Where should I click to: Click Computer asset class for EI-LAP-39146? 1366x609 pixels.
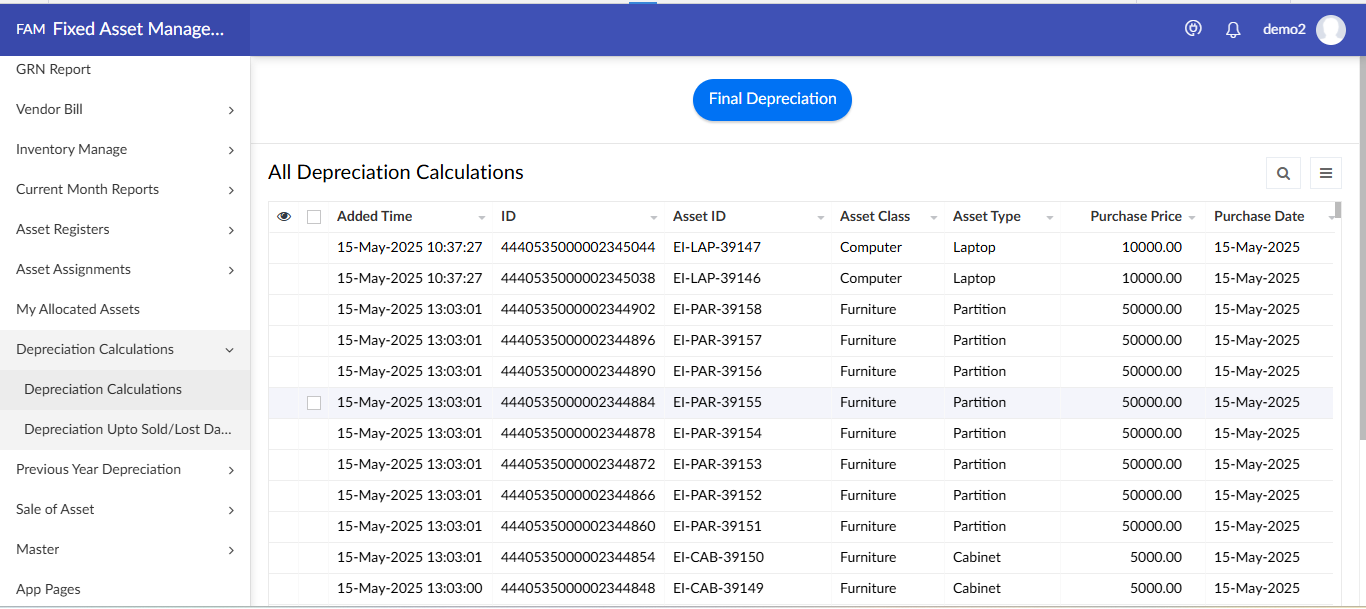(x=871, y=278)
